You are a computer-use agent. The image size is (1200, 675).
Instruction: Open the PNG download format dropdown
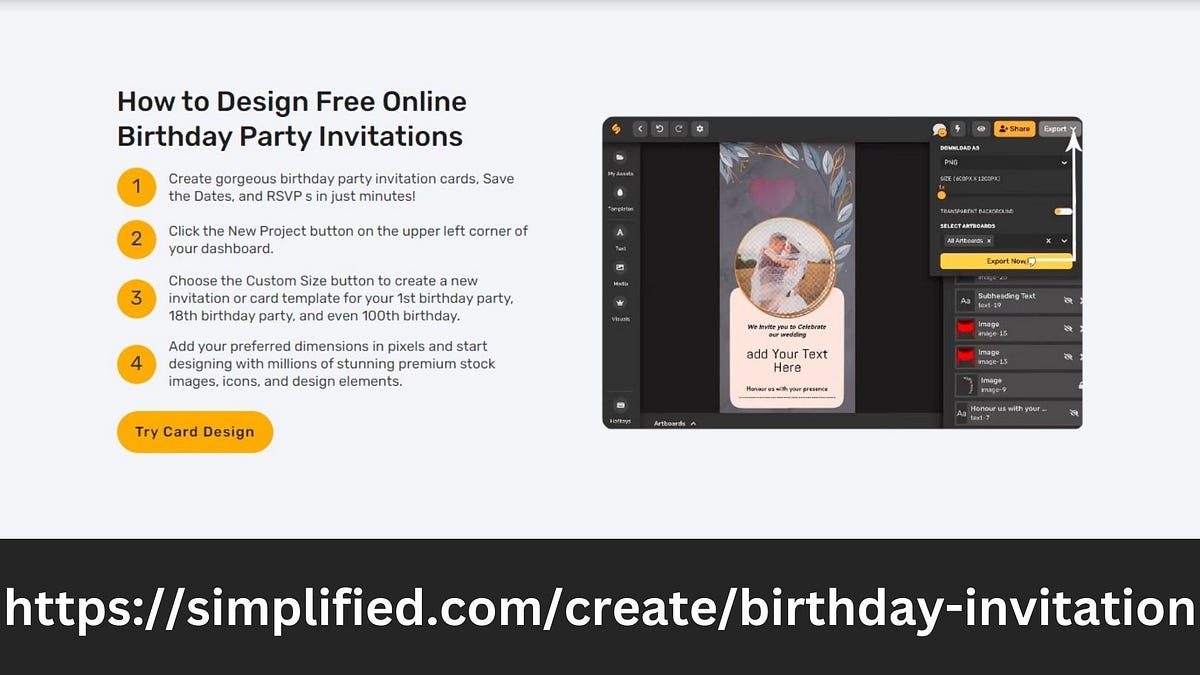click(x=1006, y=162)
